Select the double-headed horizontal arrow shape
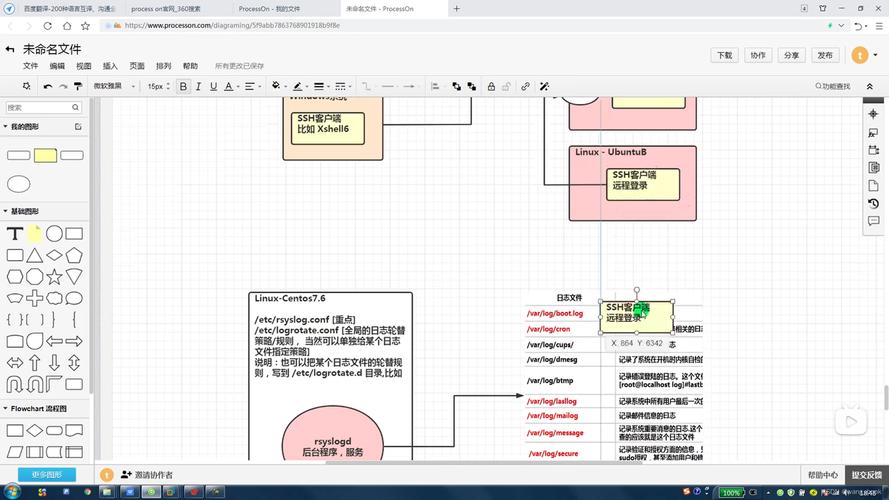Viewport: 889px width, 500px height. [x=15, y=363]
